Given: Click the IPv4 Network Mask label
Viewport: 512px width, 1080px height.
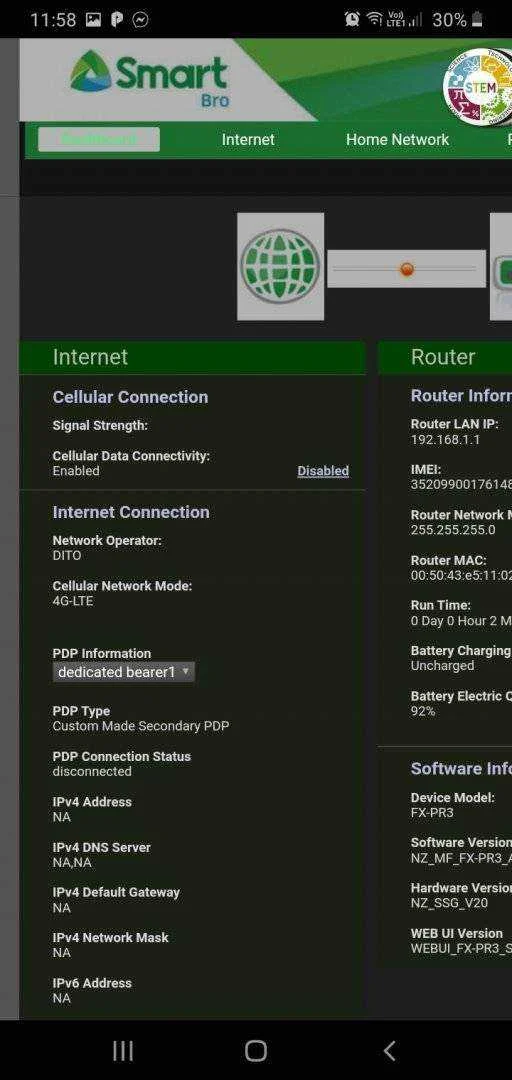Looking at the screenshot, I should 110,937.
